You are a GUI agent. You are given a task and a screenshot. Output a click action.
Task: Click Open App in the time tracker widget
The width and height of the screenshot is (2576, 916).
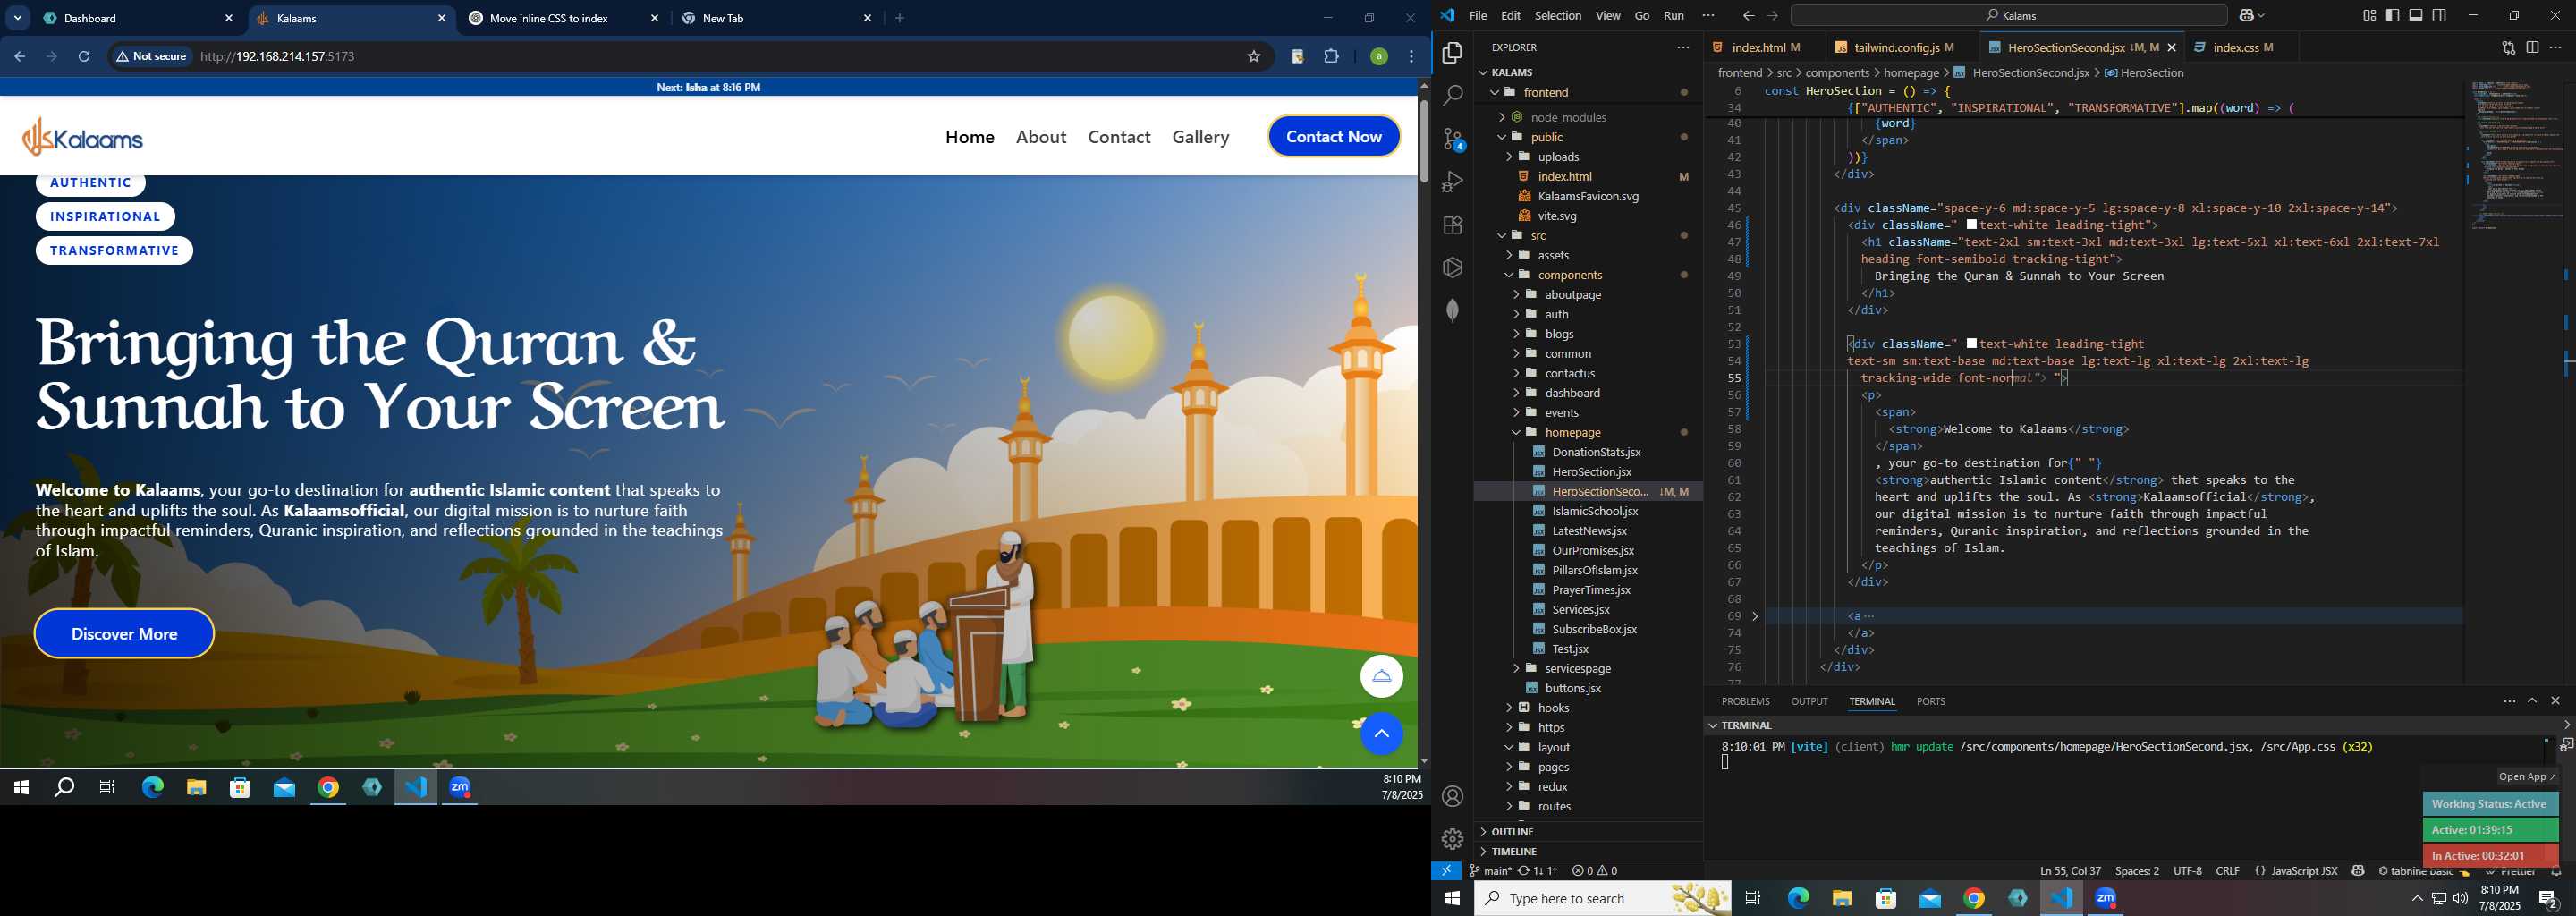coord(2526,777)
